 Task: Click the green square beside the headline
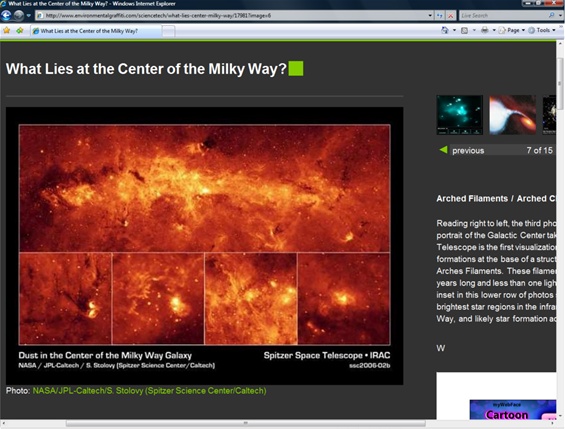click(x=296, y=68)
